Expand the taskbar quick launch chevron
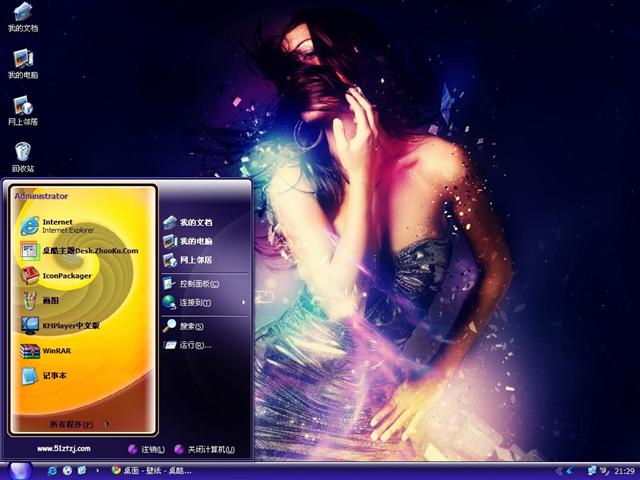The height and width of the screenshot is (480, 640). (97, 470)
